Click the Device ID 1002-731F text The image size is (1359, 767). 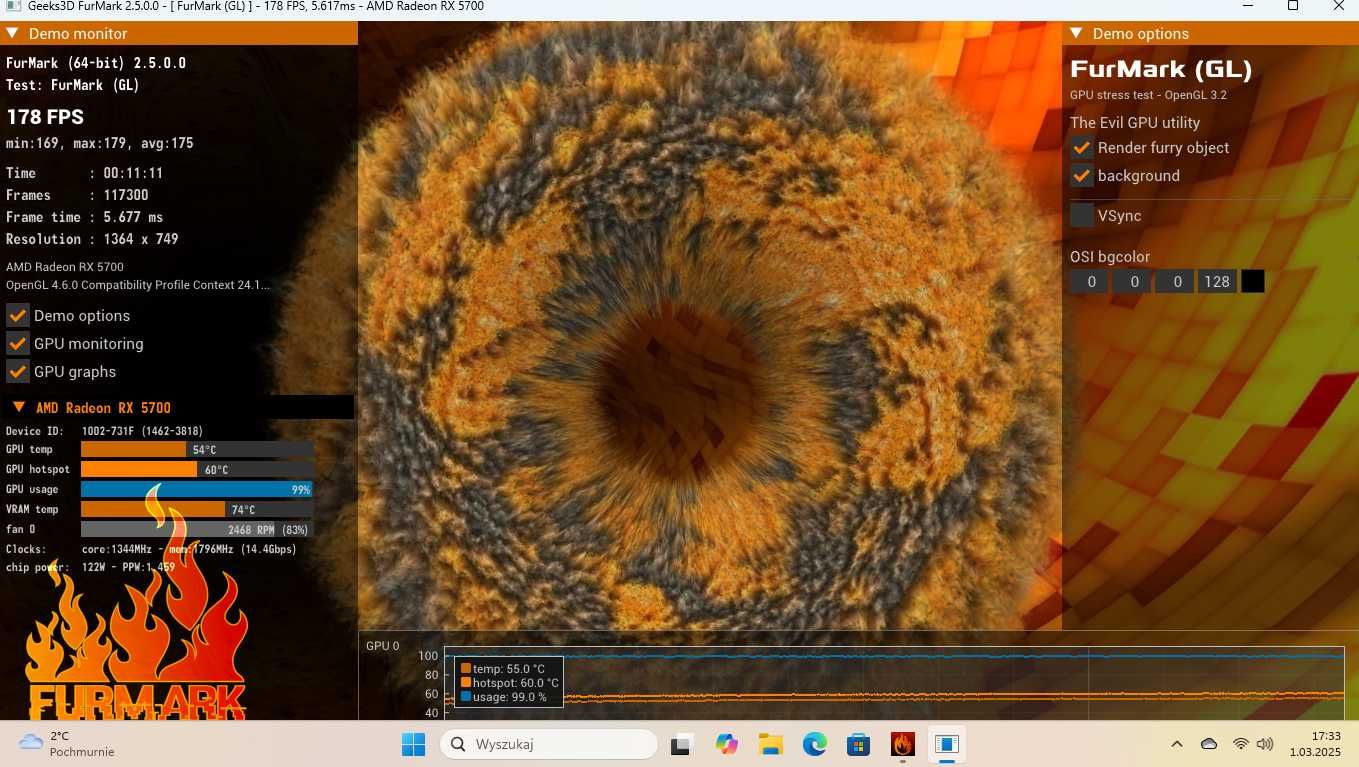pyautogui.click(x=142, y=431)
